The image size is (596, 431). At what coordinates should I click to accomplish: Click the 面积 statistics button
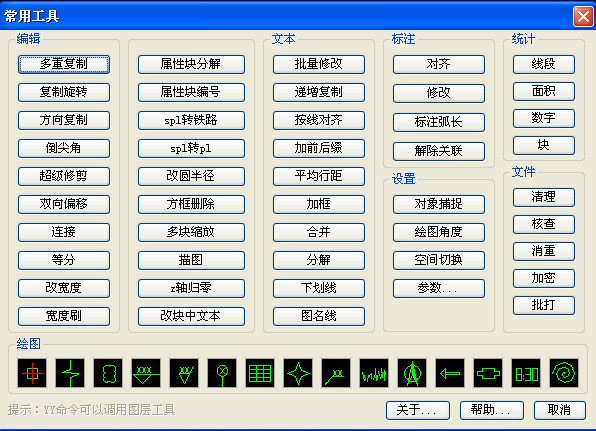pyautogui.click(x=544, y=91)
